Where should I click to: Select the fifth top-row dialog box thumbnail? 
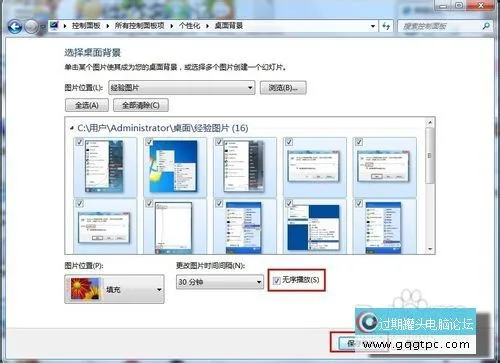pos(384,166)
